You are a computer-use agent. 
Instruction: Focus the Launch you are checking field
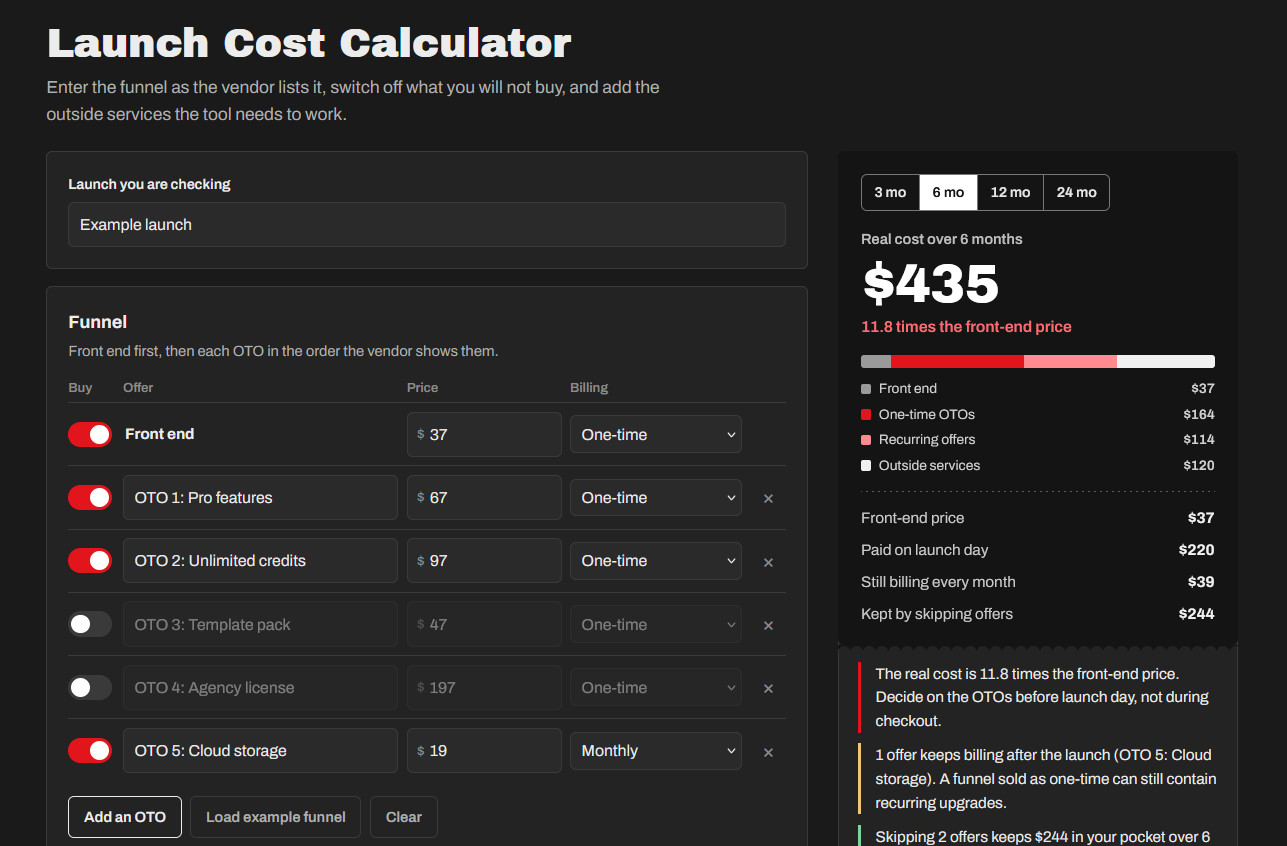427,225
